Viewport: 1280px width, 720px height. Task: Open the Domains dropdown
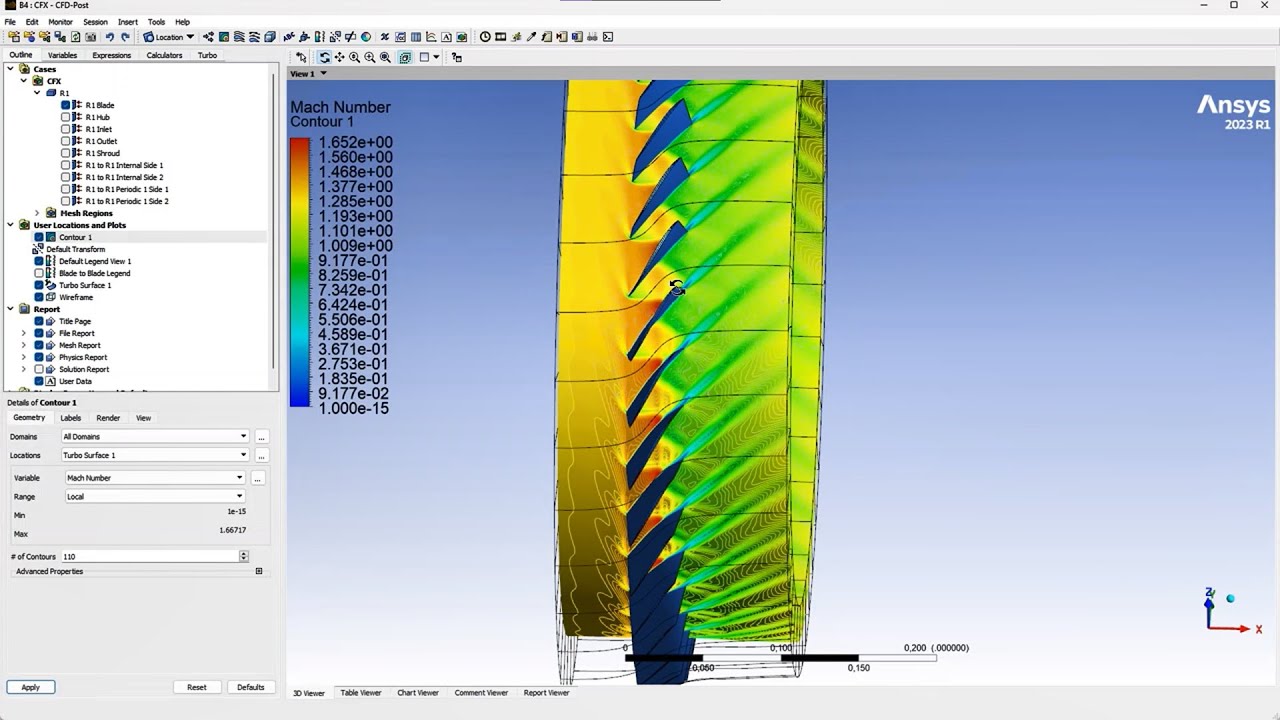(155, 436)
